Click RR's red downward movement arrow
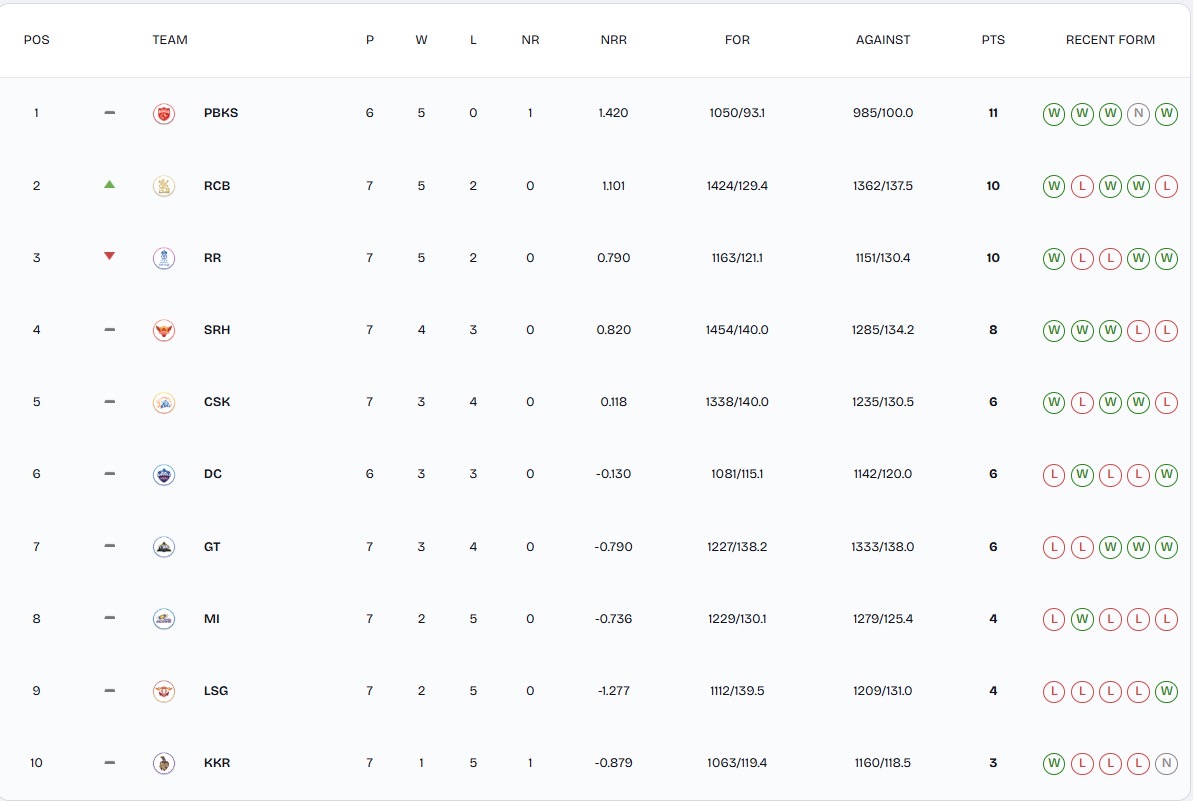This screenshot has height=801, width=1193. 110,257
